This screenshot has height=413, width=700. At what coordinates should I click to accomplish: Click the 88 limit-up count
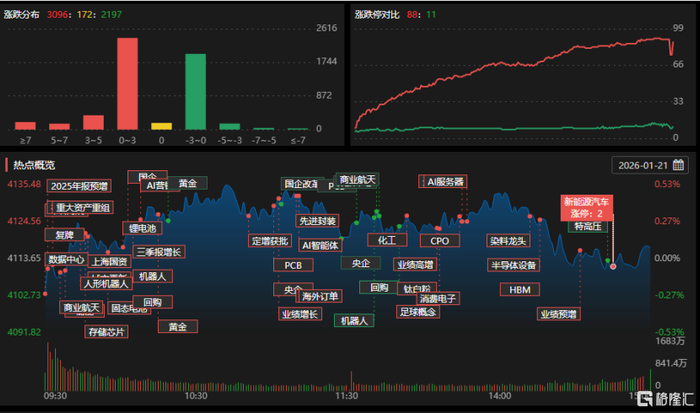[x=412, y=14]
